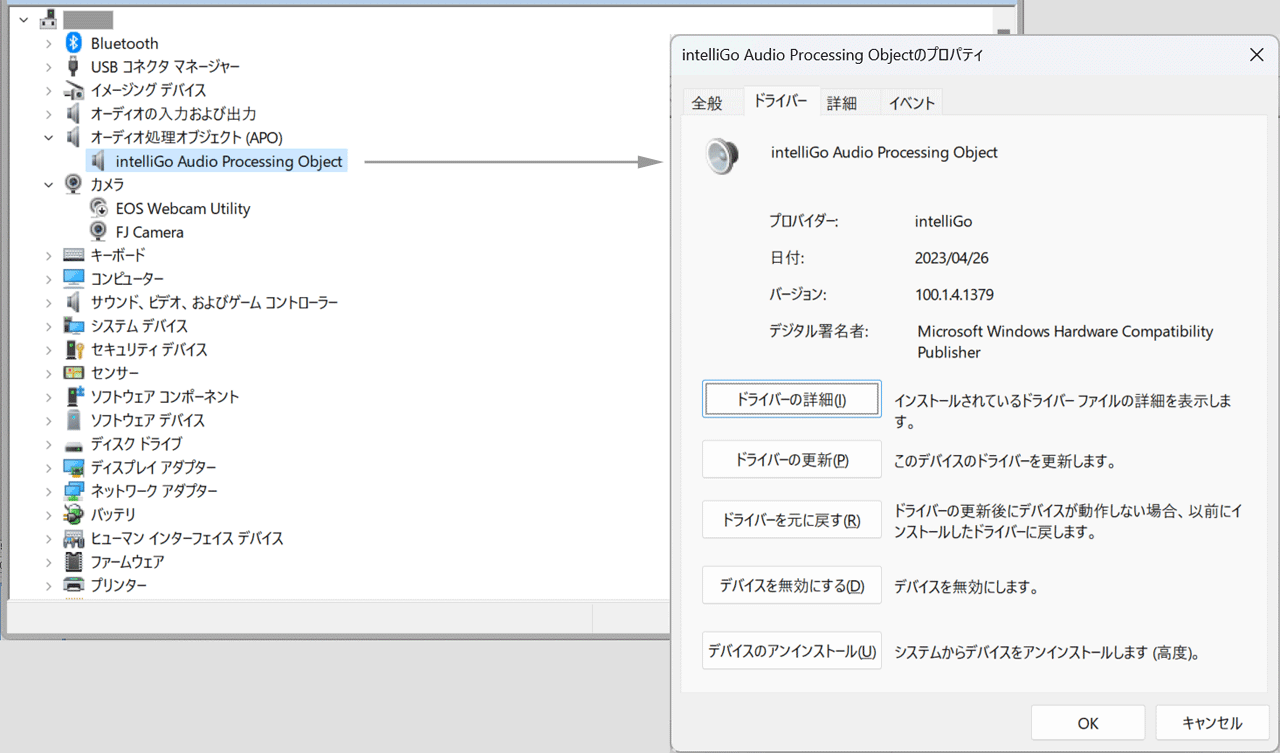Screen dimensions: 1280x753
Task: Click the センサー category icon
Action: tap(73, 373)
